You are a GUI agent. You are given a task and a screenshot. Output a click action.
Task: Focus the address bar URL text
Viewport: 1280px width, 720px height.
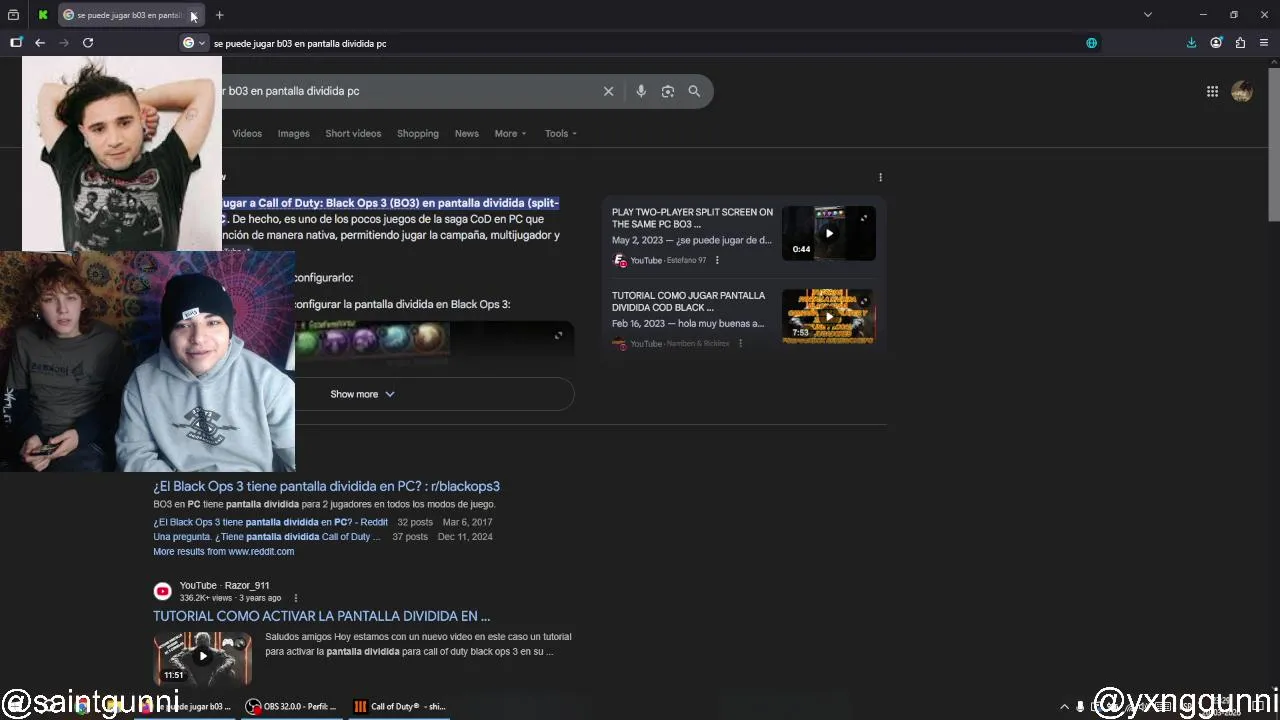pyautogui.click(x=300, y=43)
